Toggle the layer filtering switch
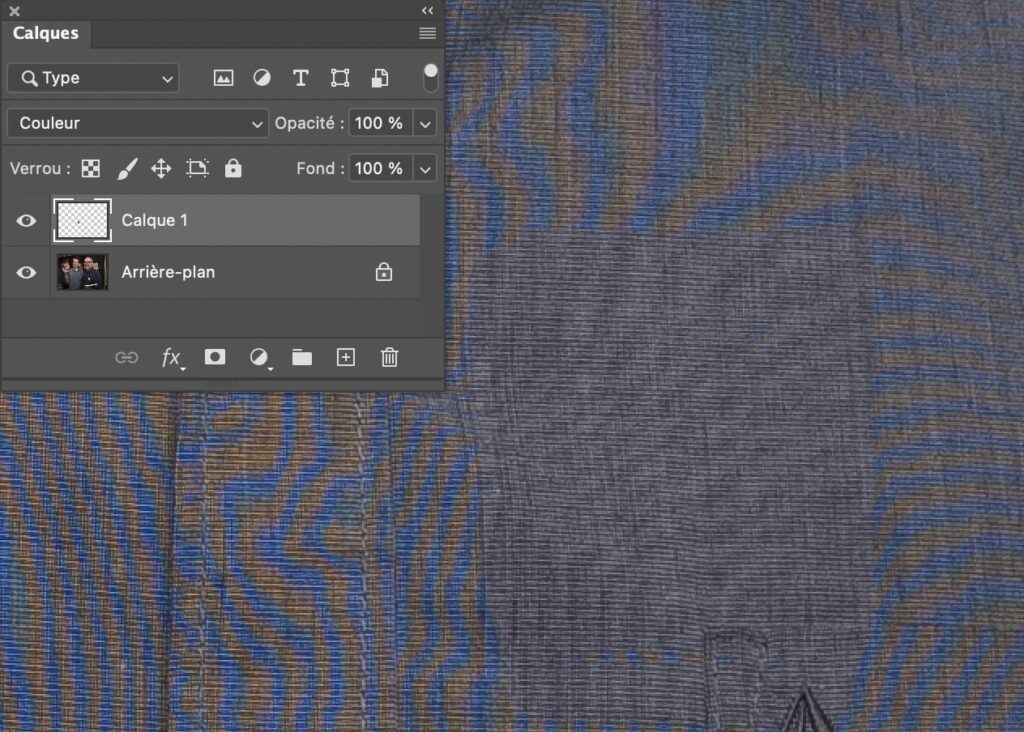The image size is (1024, 732). [430, 77]
